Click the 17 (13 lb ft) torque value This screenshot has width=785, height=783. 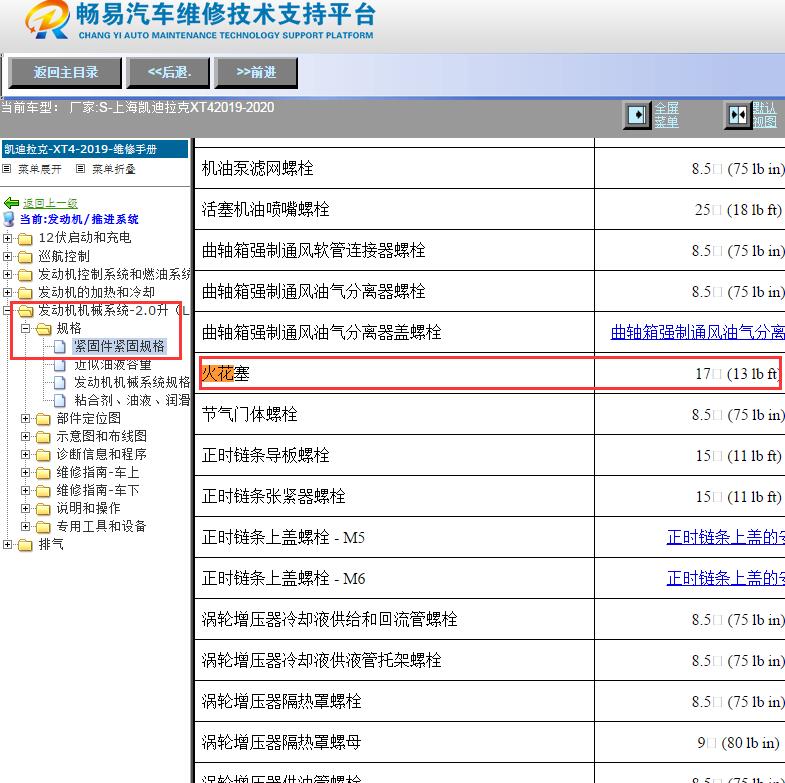pyautogui.click(x=737, y=373)
